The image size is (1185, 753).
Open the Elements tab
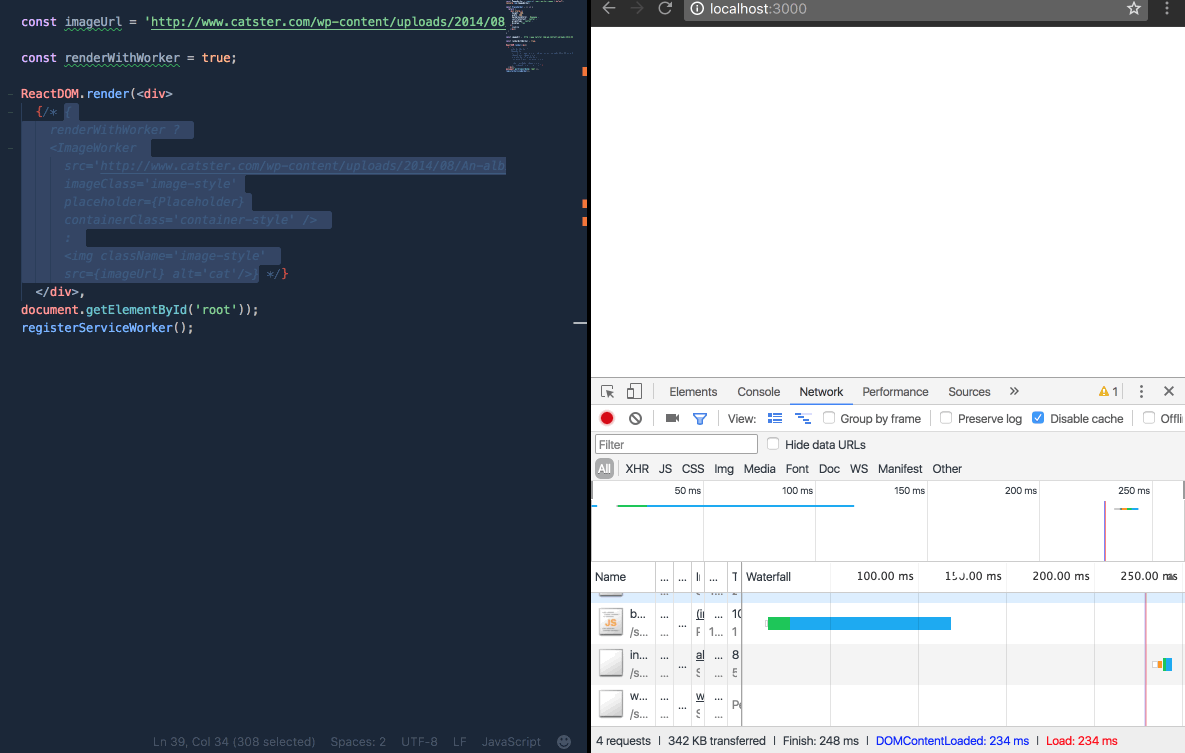693,392
